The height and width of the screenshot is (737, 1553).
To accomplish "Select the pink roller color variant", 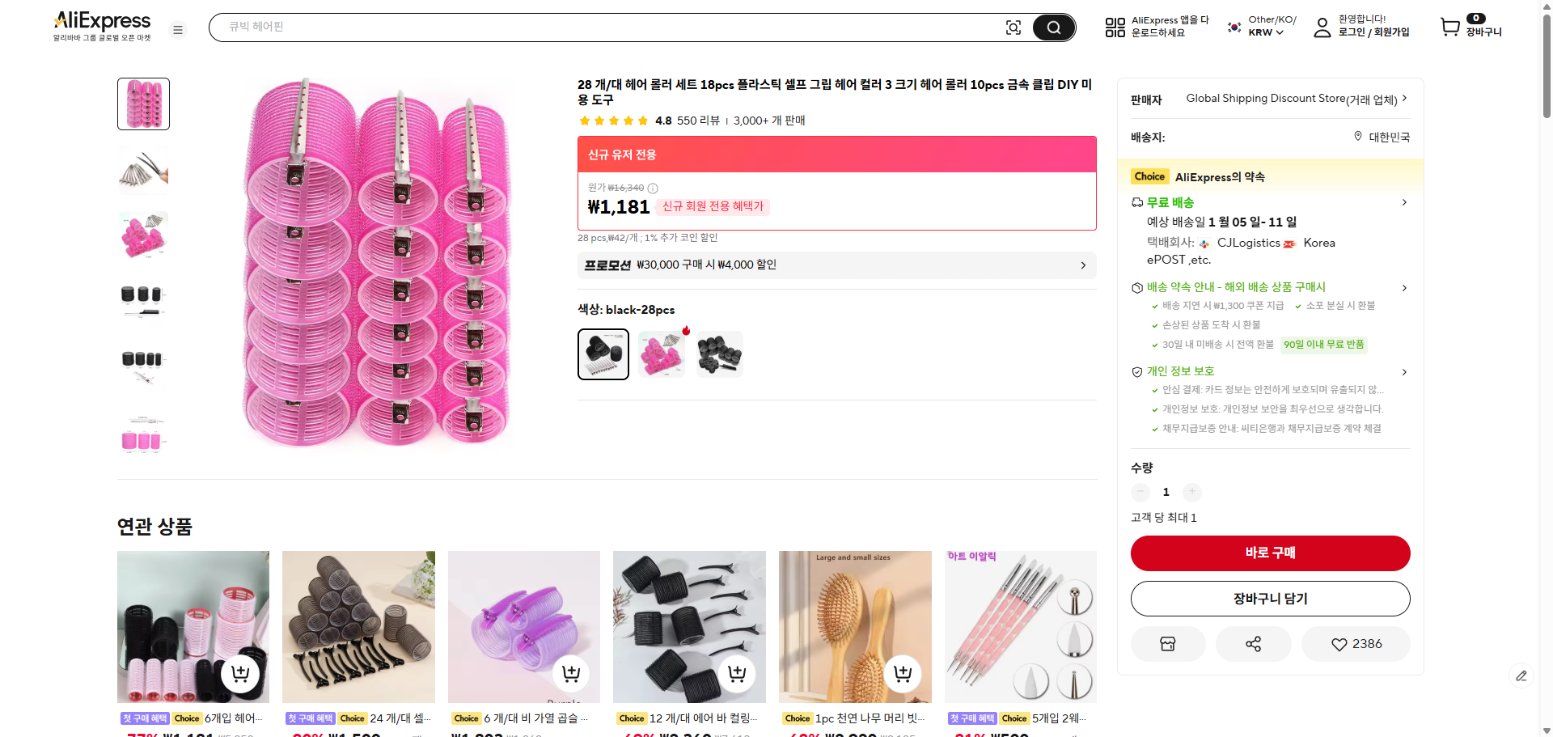I will (661, 354).
